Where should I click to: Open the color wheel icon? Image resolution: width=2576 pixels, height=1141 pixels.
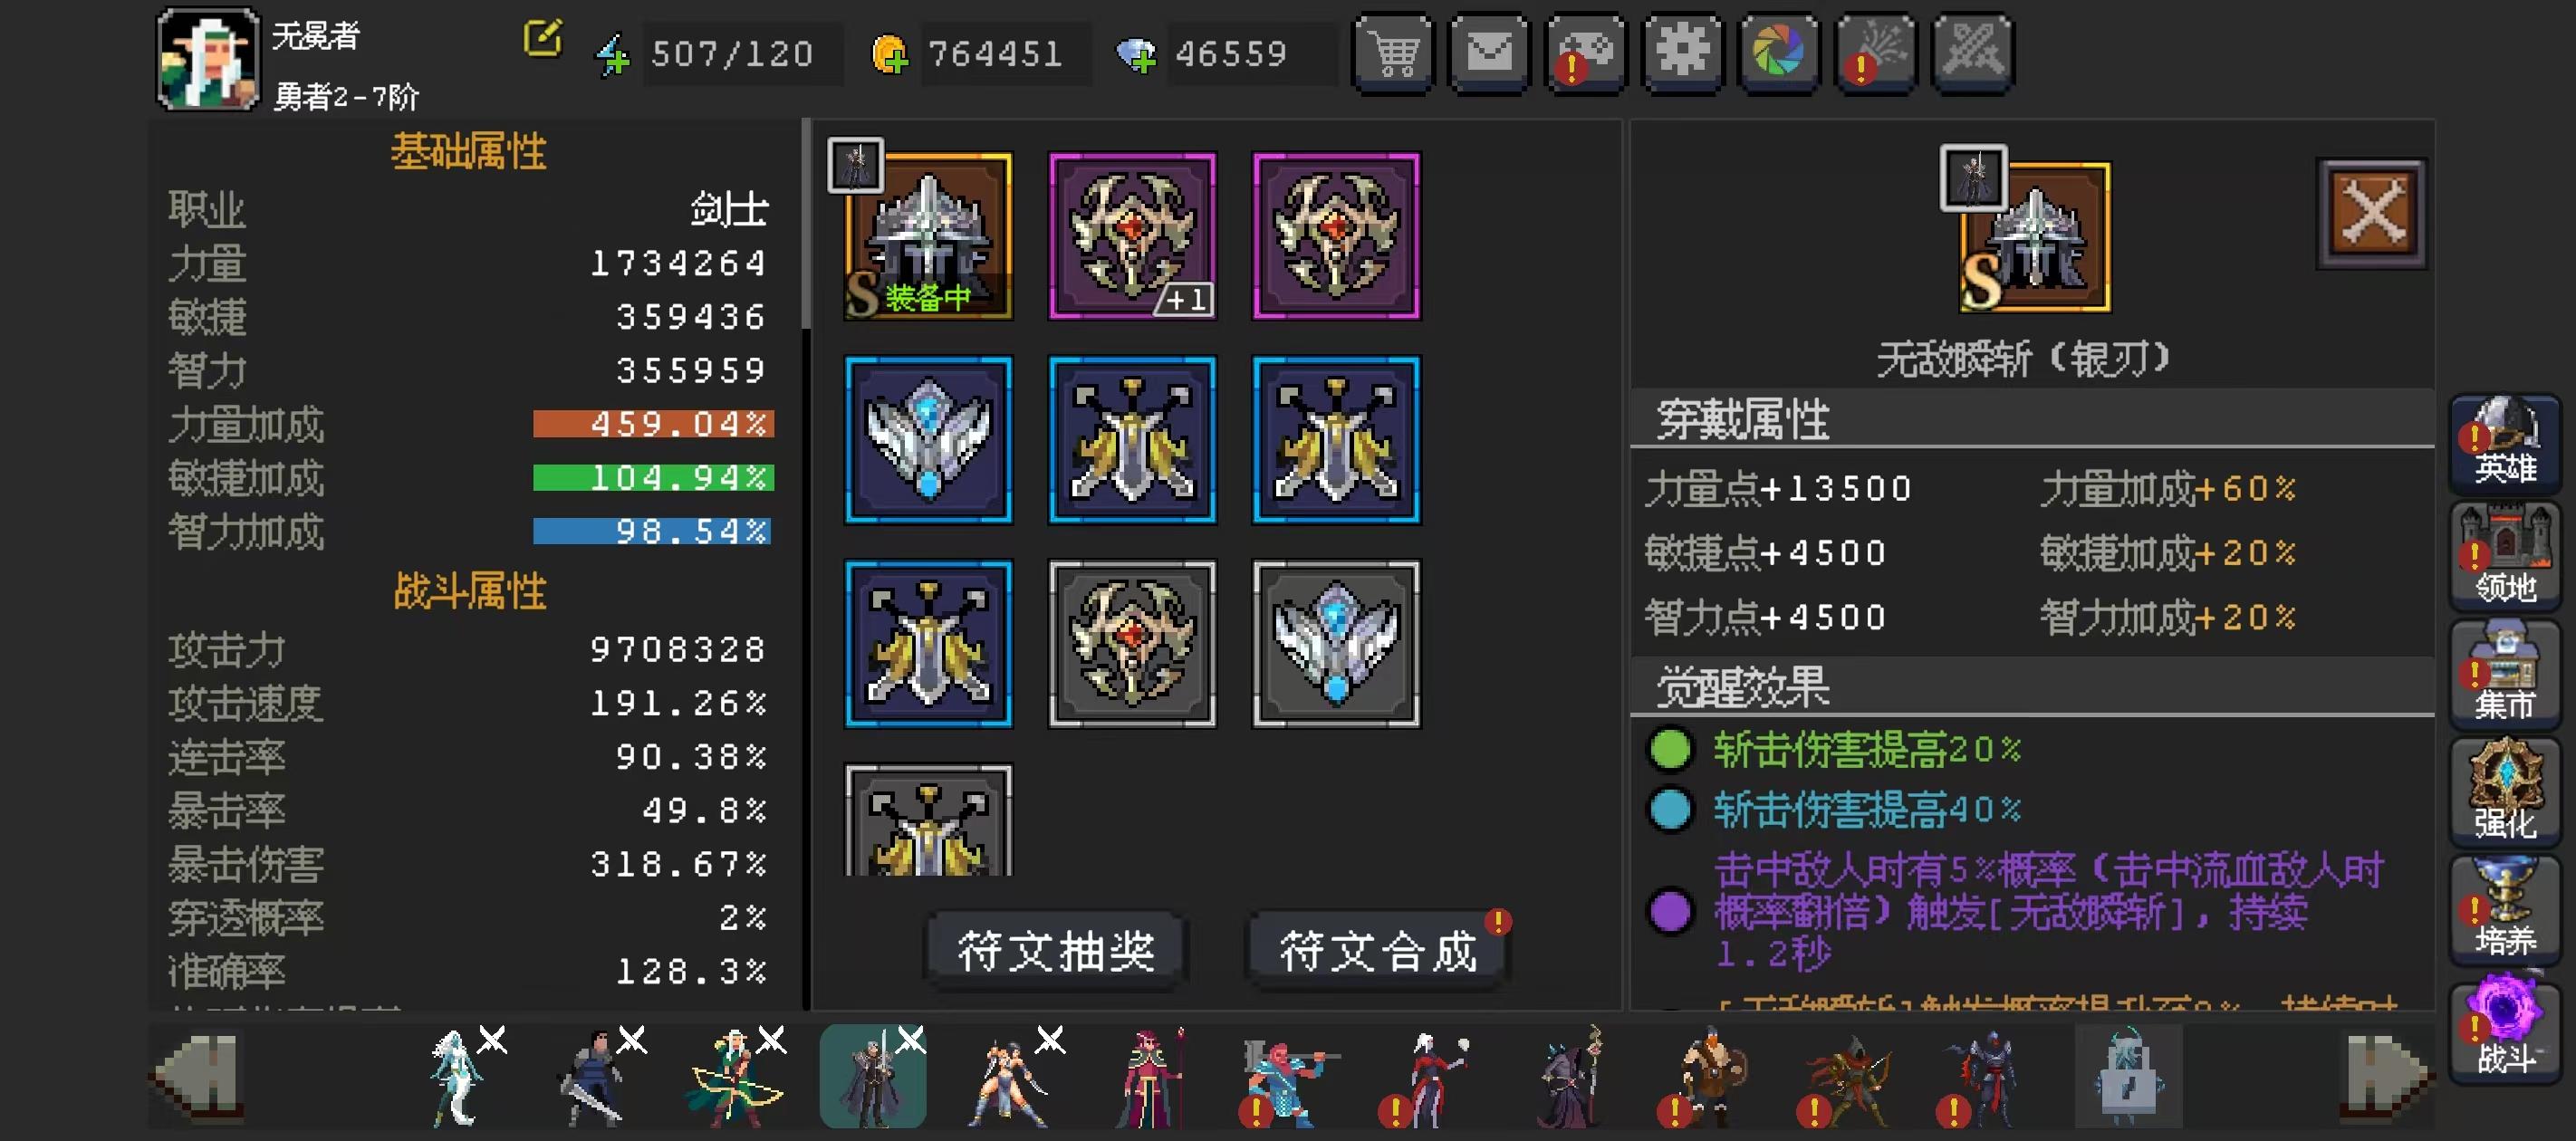tap(1779, 53)
